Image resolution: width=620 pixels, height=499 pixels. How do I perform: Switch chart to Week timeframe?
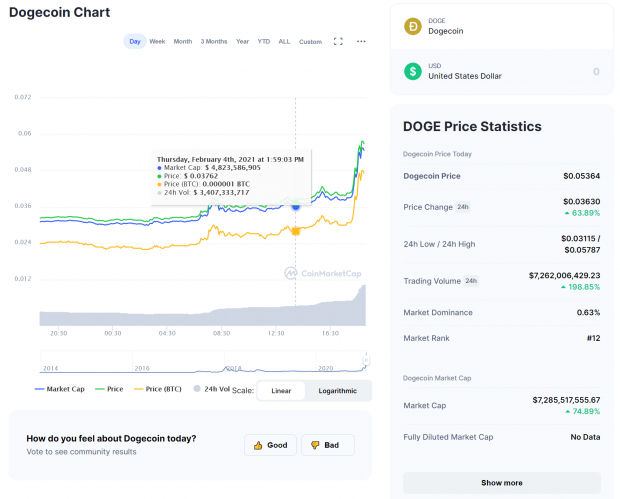[157, 42]
